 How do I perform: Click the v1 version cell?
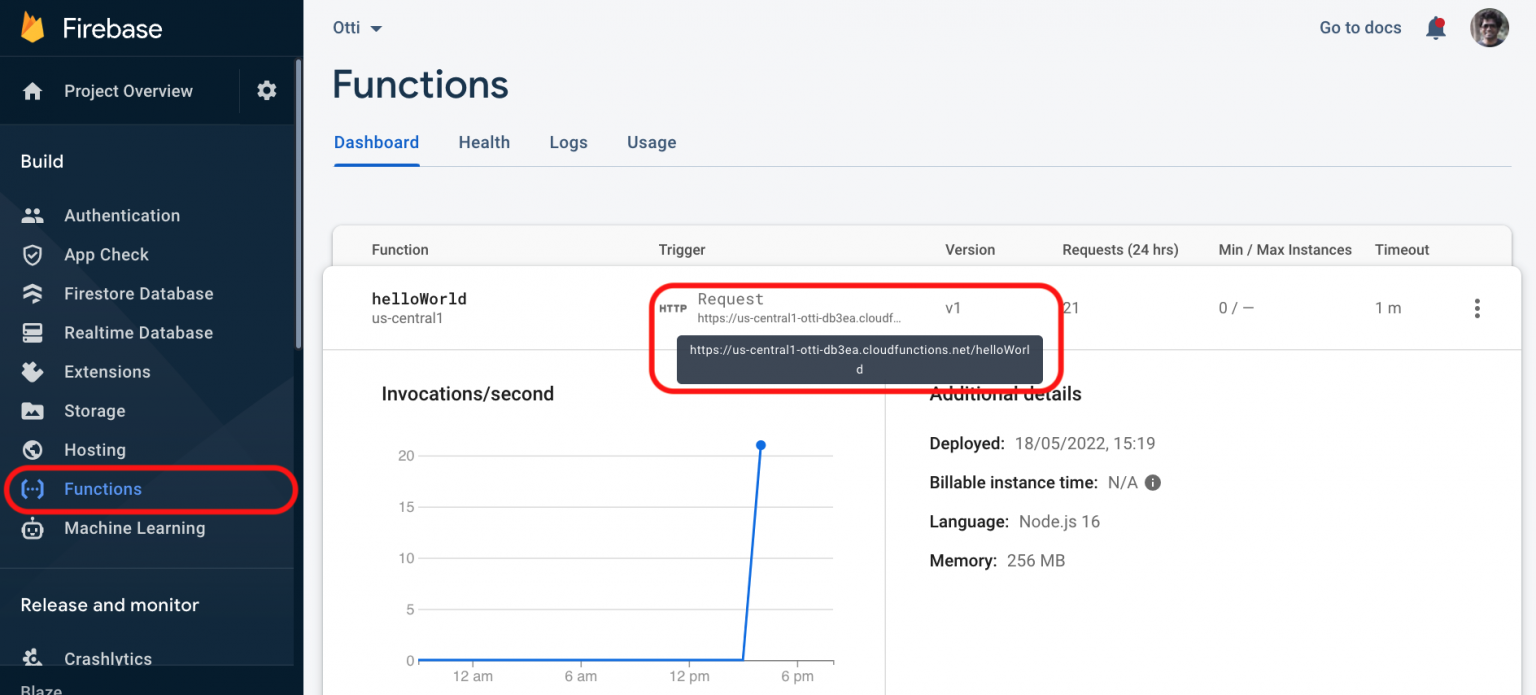click(x=953, y=308)
